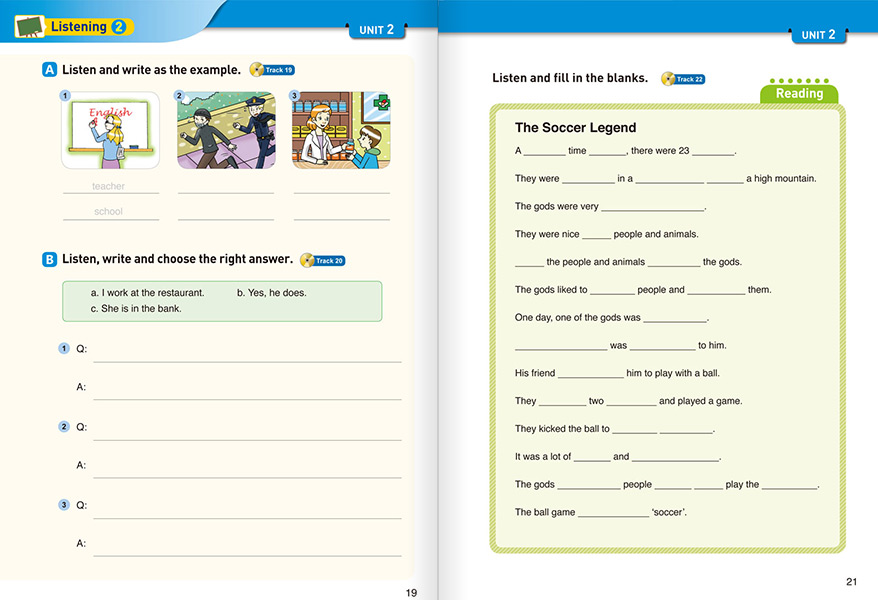Select the UNIT 2 tab above page 21
878x600 pixels.
818,35
